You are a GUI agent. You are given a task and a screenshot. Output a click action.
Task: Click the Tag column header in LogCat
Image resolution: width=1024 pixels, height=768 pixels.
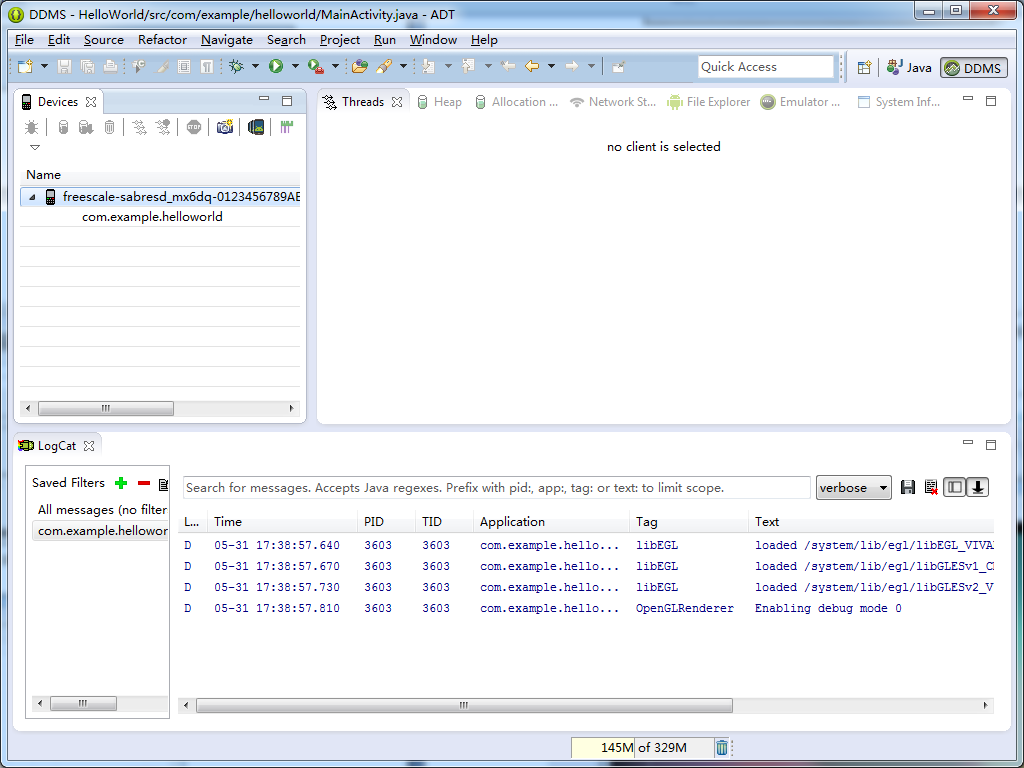(x=688, y=522)
